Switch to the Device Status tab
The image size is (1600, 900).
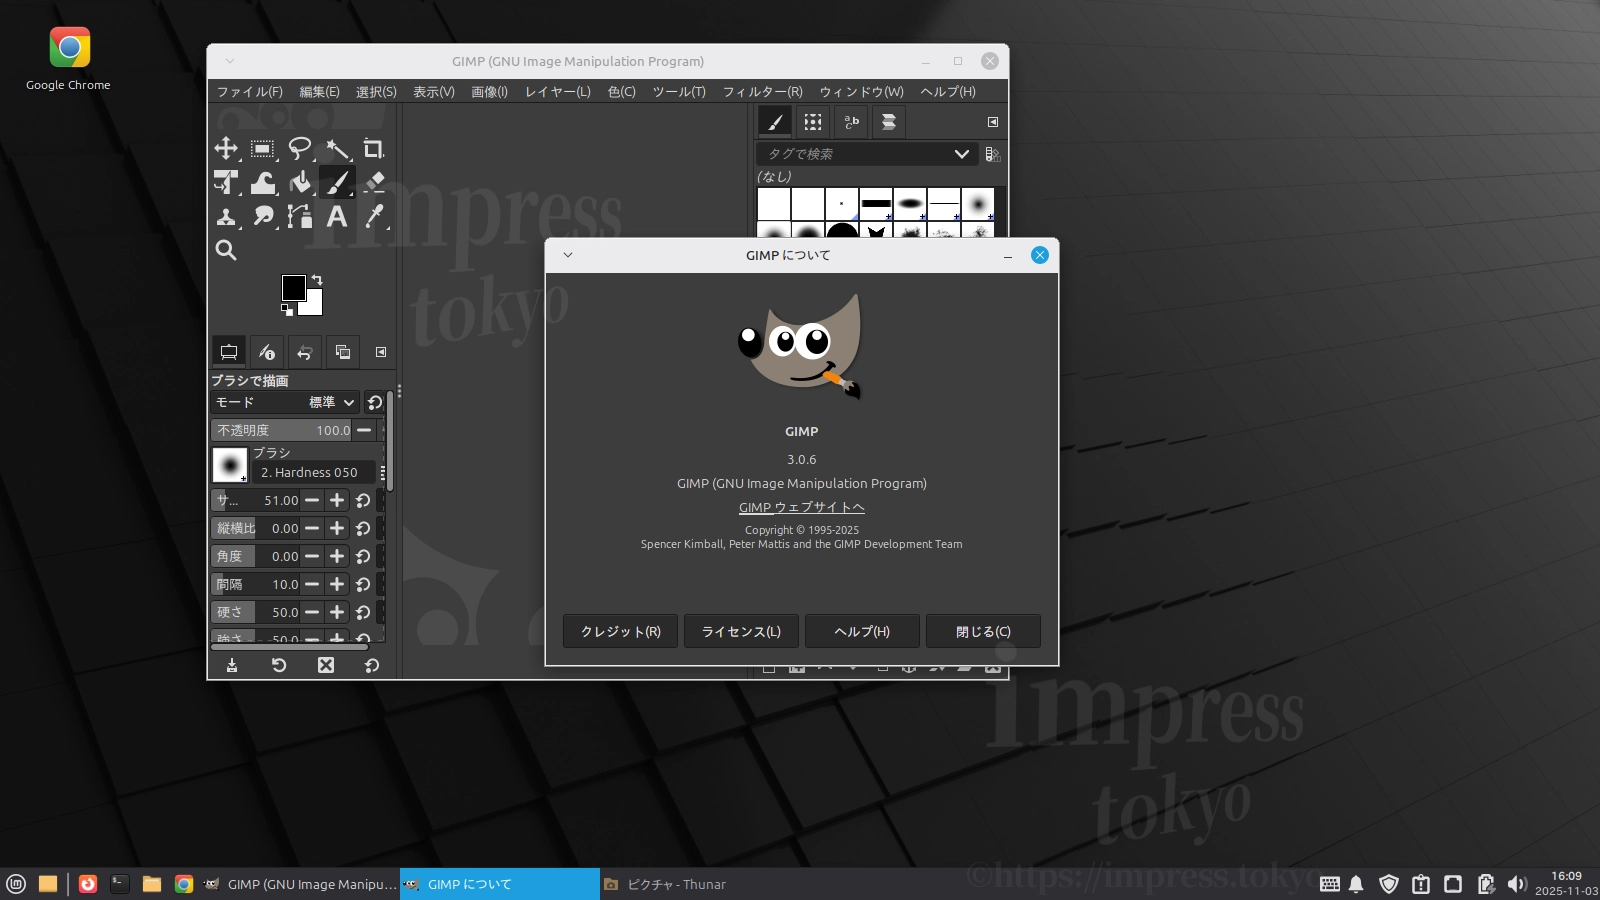[267, 352]
